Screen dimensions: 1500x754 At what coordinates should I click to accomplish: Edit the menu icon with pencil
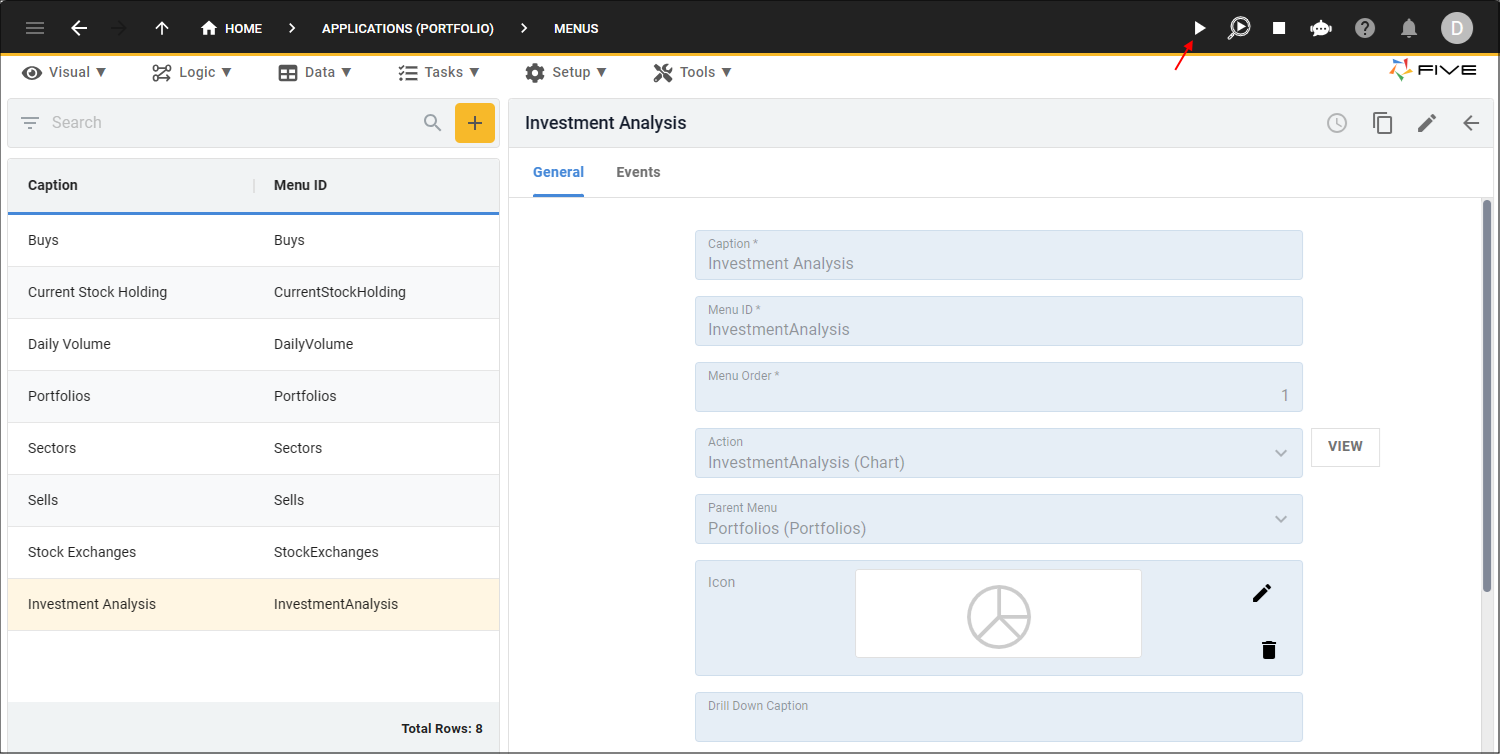1262,593
